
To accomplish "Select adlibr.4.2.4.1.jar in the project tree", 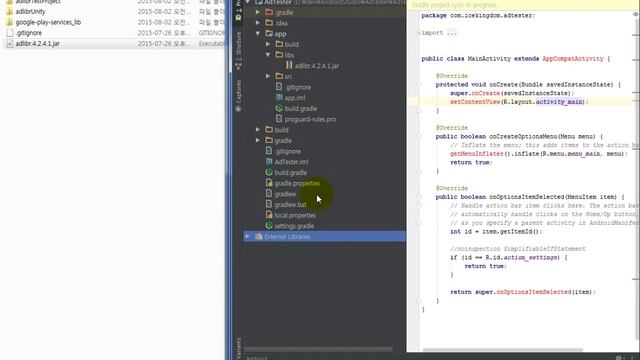I will 317,65.
